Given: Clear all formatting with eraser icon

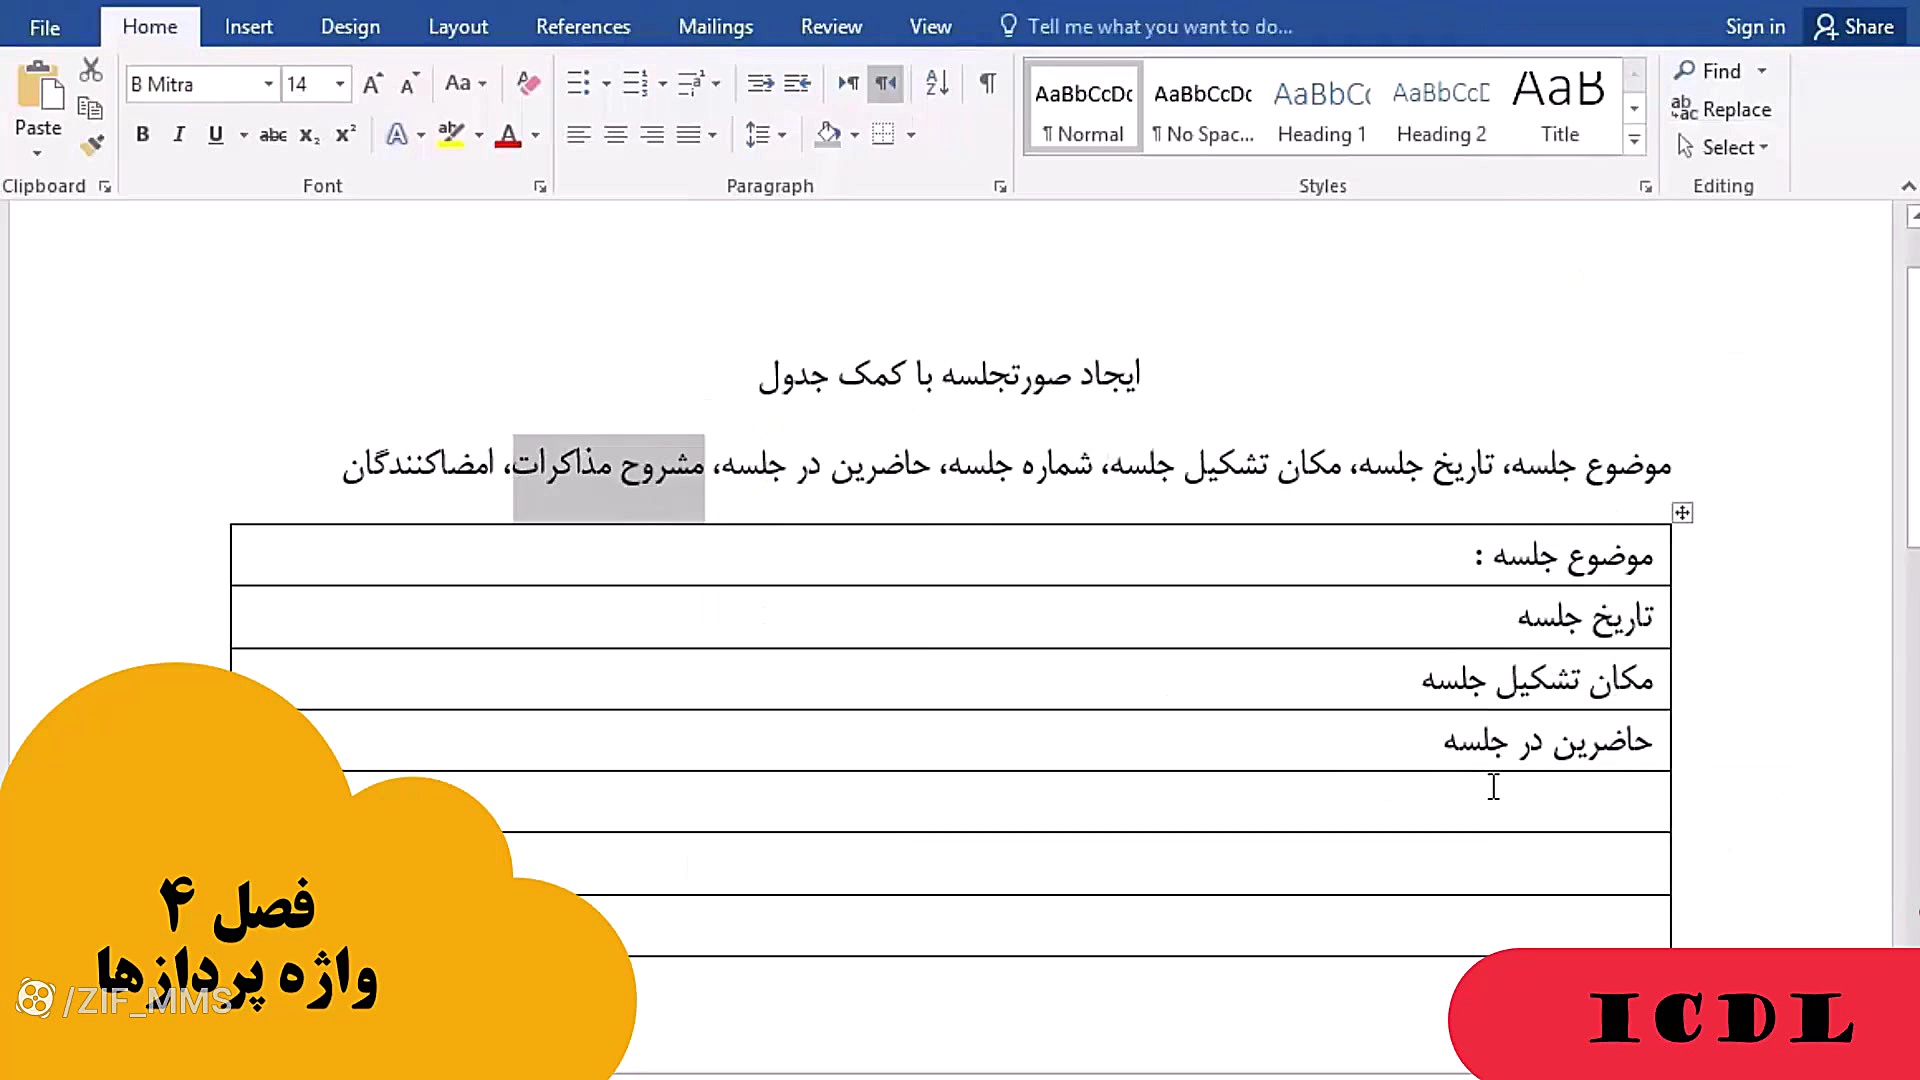Looking at the screenshot, I should 528,83.
